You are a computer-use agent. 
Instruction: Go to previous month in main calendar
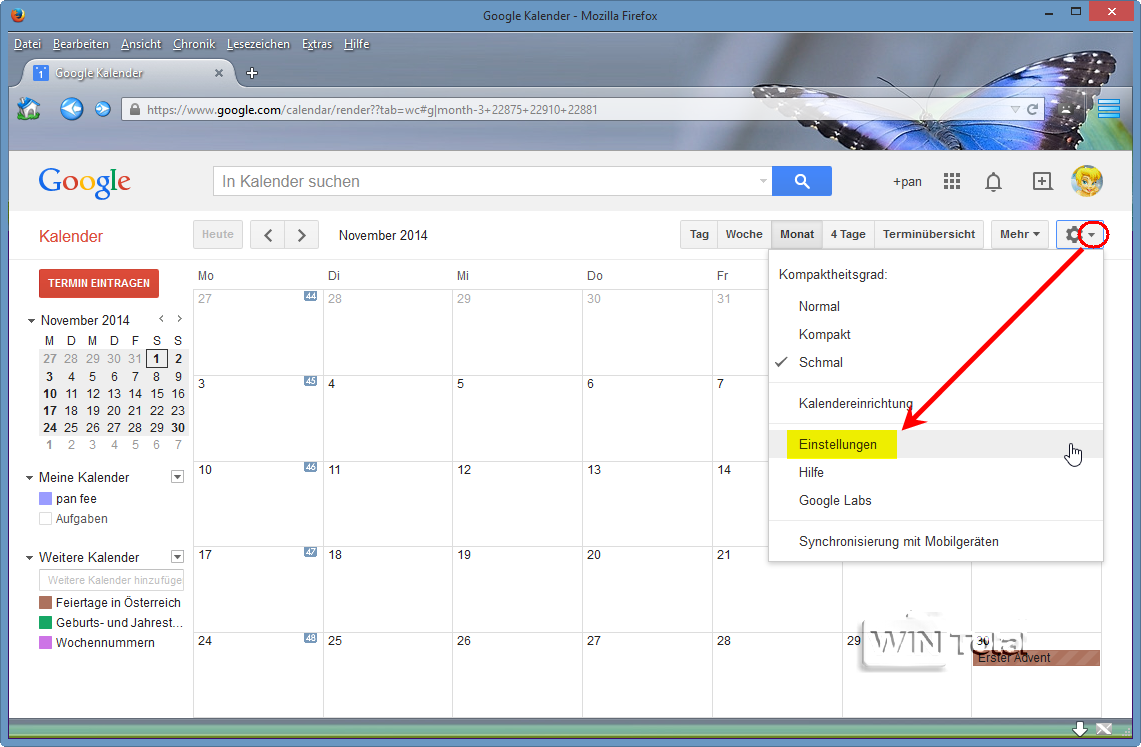(x=268, y=235)
